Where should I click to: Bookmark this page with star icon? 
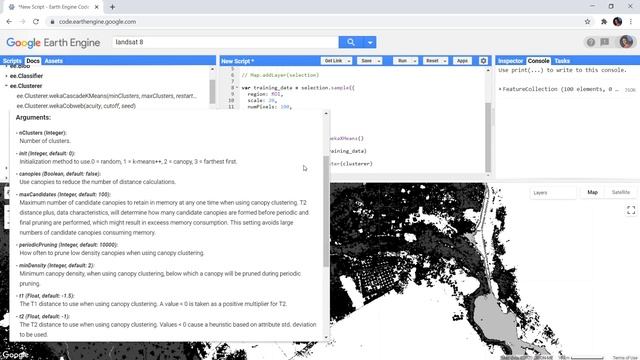pos(587,22)
